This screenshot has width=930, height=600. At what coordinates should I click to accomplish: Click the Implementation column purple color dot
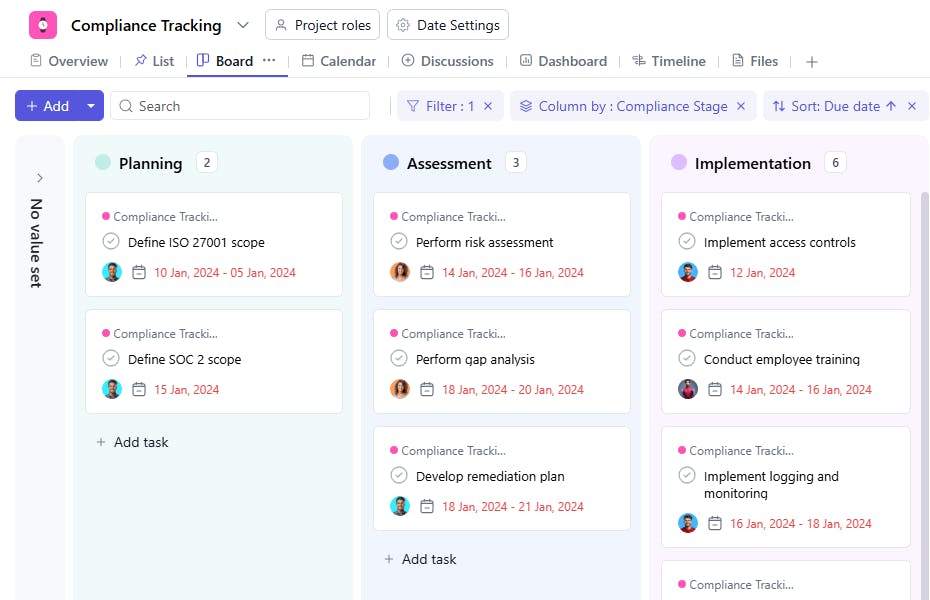(679, 163)
